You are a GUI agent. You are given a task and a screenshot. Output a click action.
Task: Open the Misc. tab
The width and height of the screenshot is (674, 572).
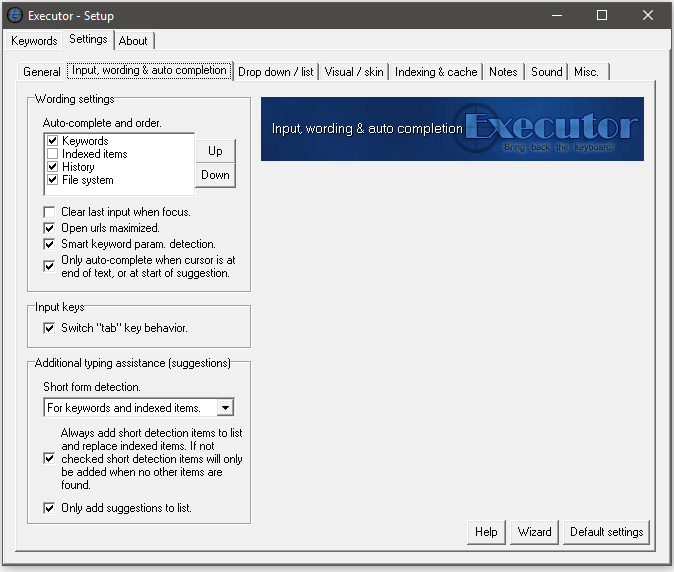point(587,72)
